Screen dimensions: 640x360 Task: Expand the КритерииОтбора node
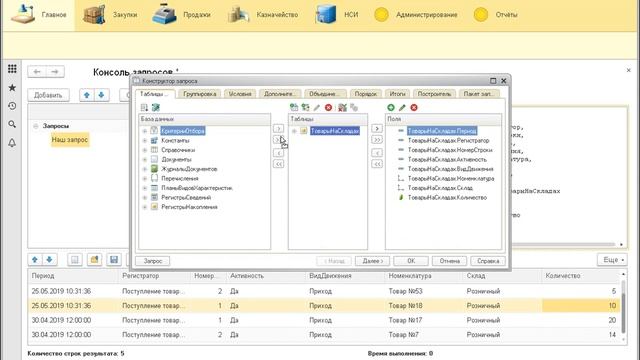click(144, 131)
